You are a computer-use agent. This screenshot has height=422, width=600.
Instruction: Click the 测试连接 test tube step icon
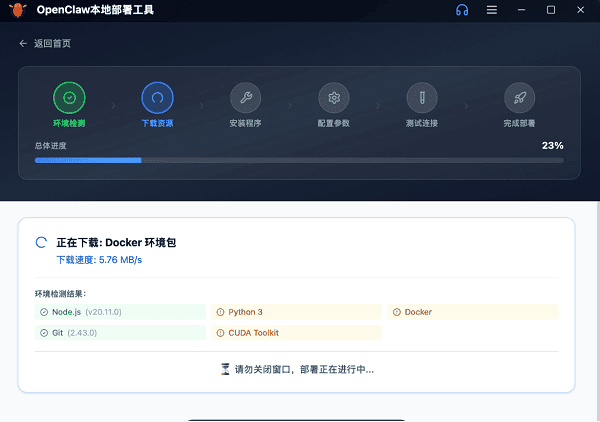click(x=422, y=98)
